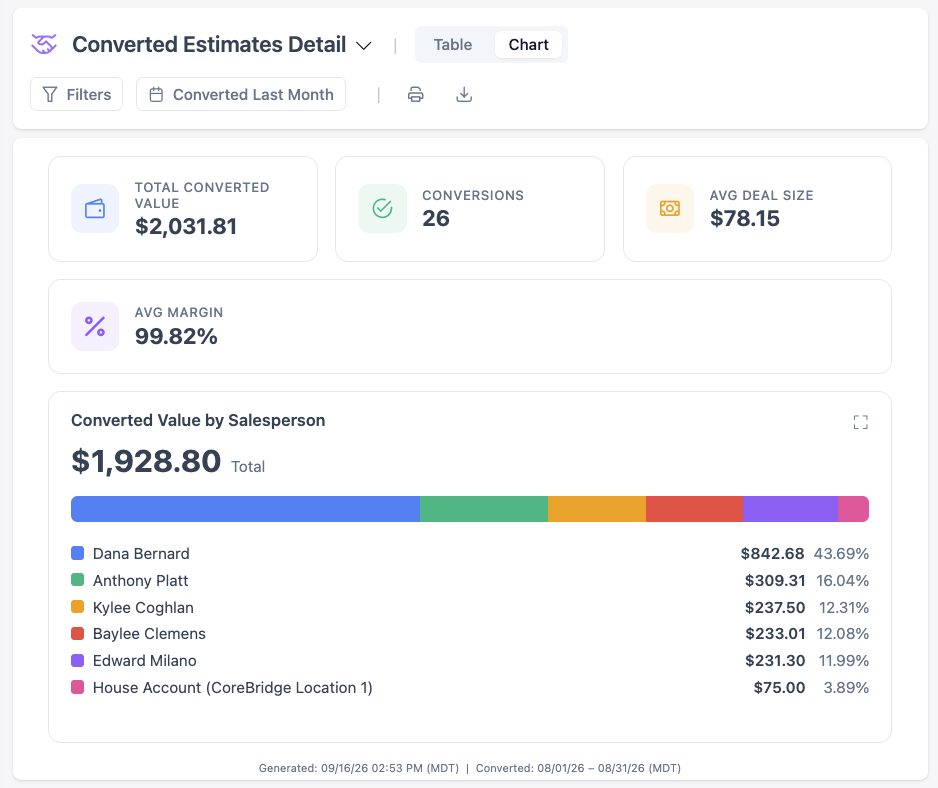Select the Chart tab
Image resolution: width=938 pixels, height=788 pixels.
tap(528, 45)
